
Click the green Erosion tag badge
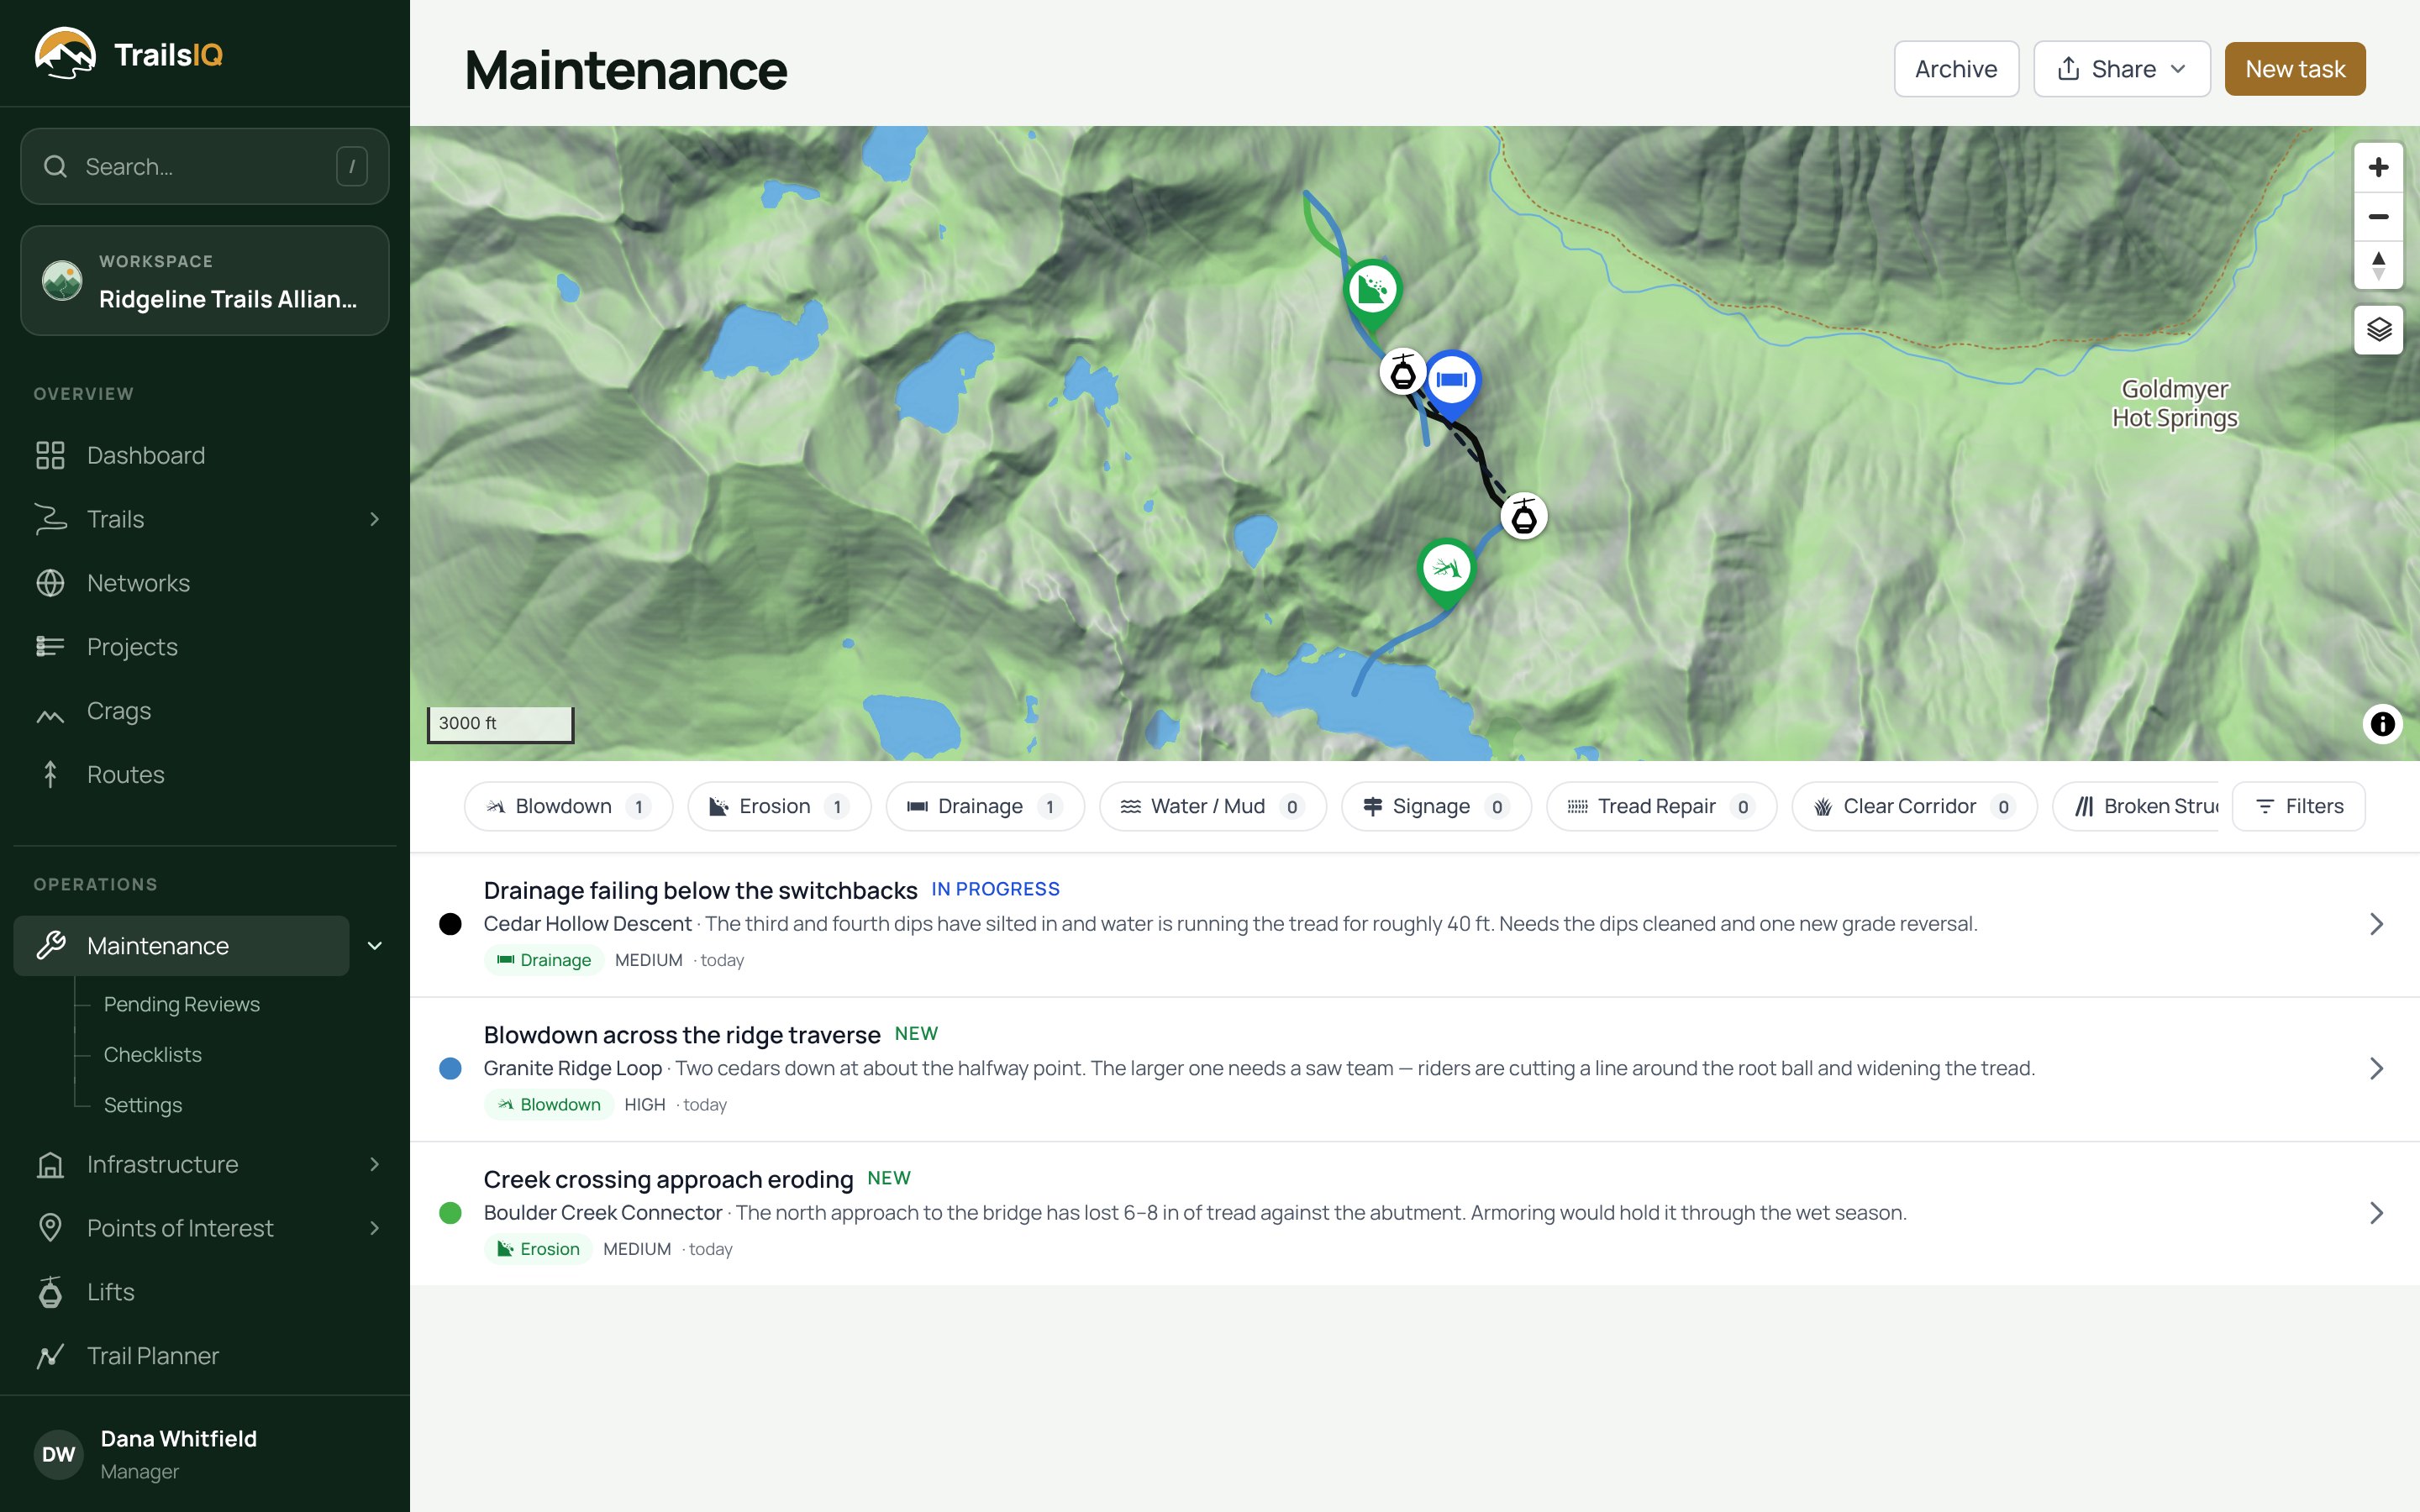click(x=539, y=1249)
